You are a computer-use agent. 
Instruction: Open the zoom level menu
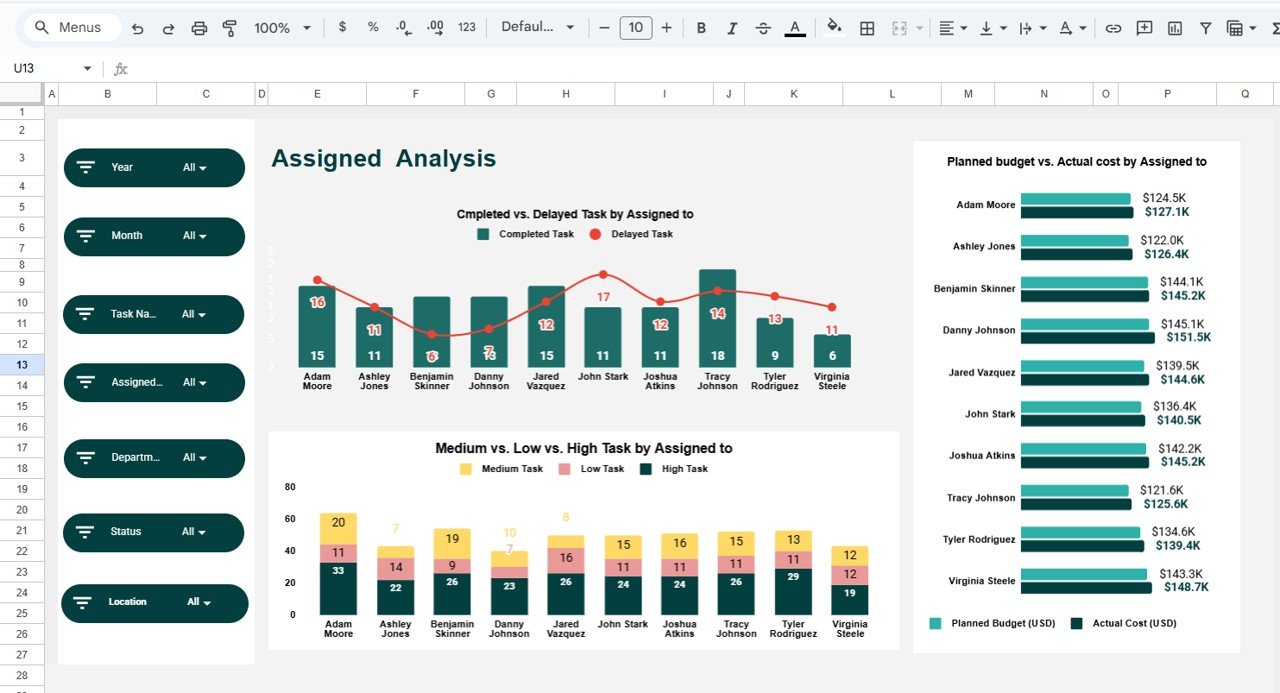point(282,28)
